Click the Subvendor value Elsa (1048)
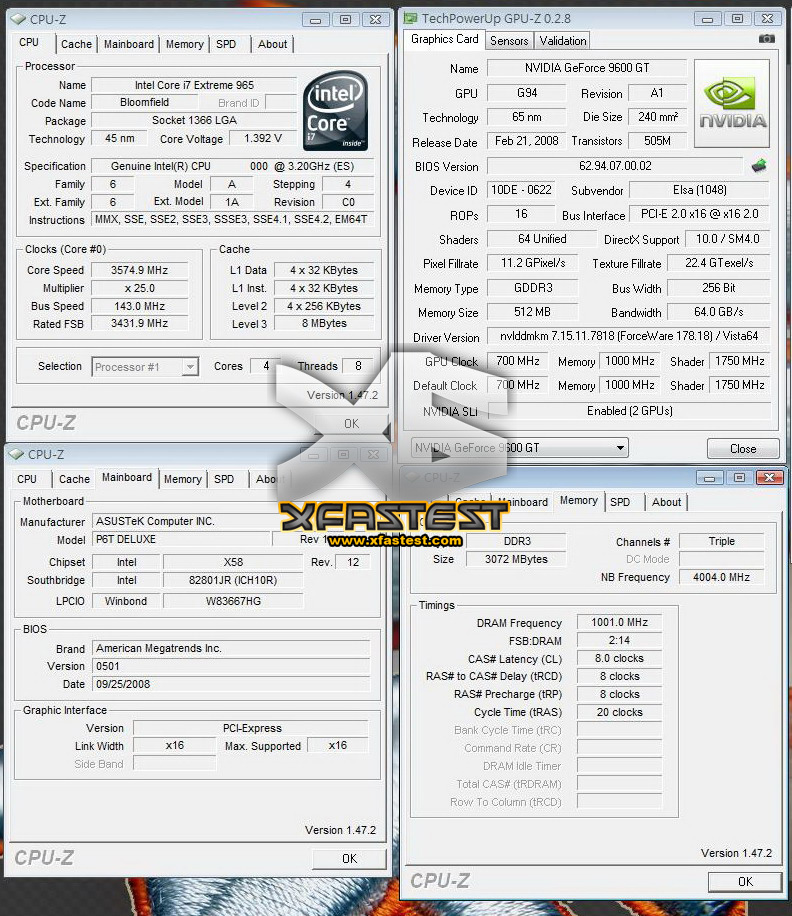 point(700,190)
